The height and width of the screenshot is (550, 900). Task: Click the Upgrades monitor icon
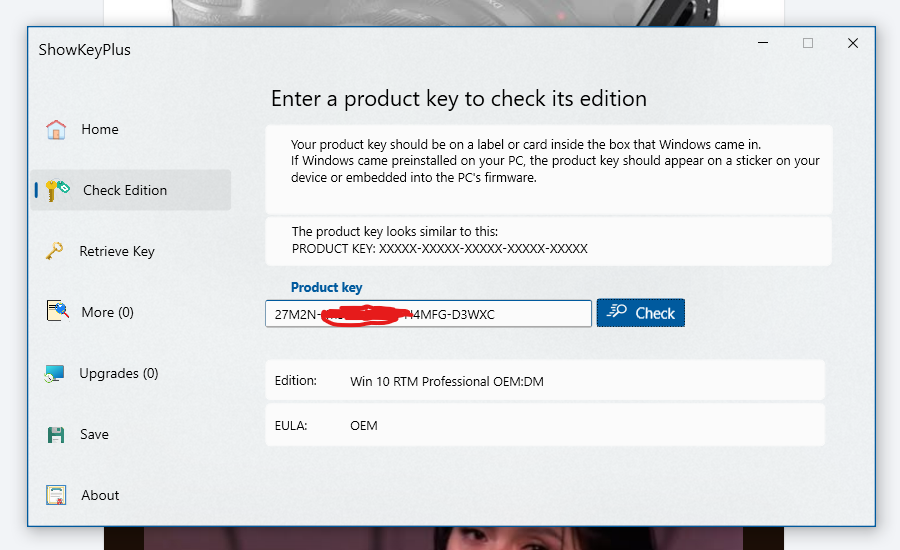click(55, 373)
